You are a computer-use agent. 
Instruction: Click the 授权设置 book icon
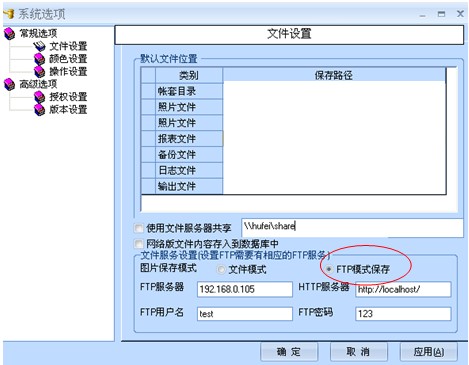click(x=39, y=97)
